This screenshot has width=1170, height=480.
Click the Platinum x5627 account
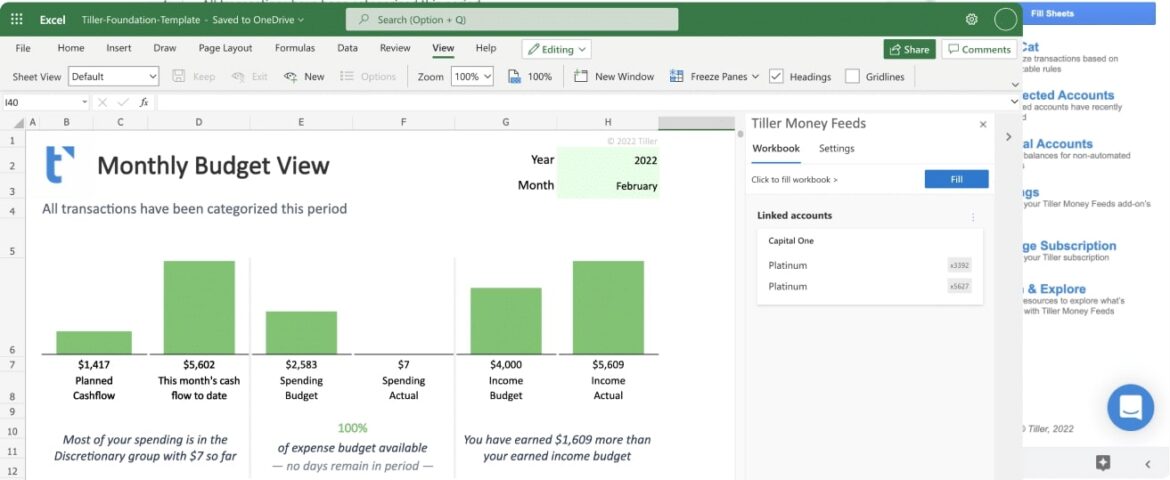point(870,286)
